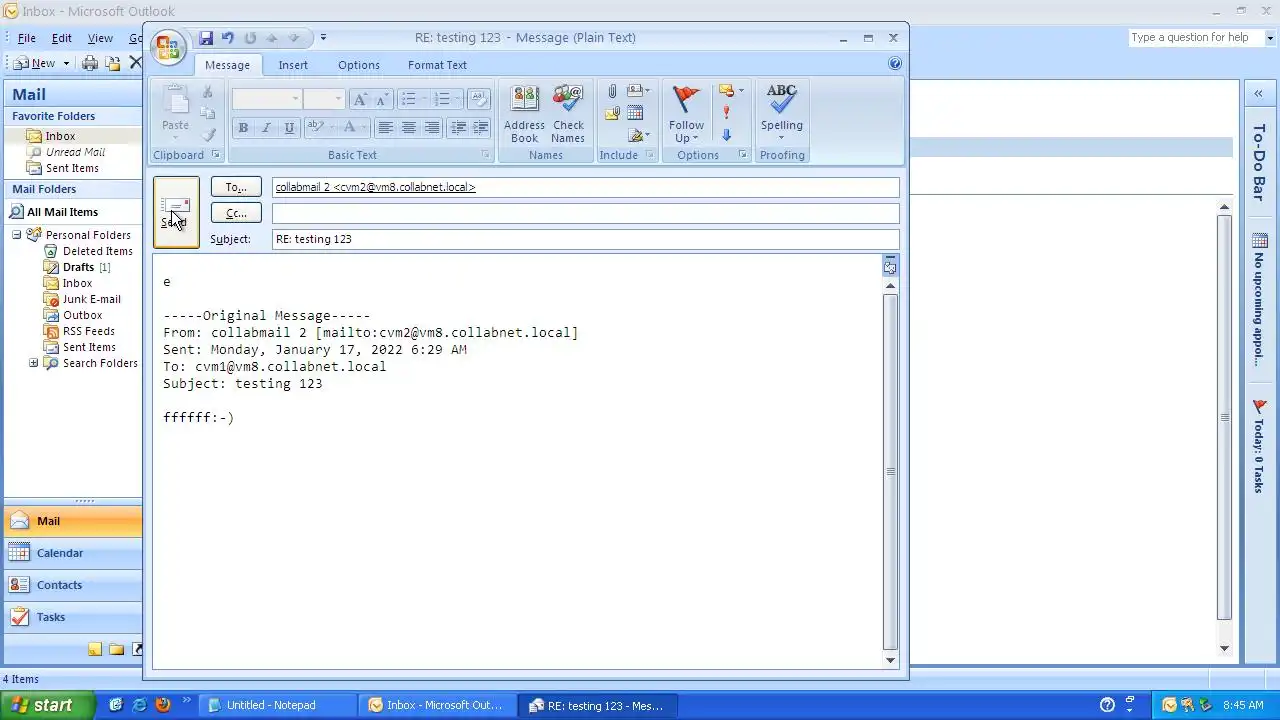Open the RSS Feeds folder
Screen dimensions: 1280x720
point(88,331)
